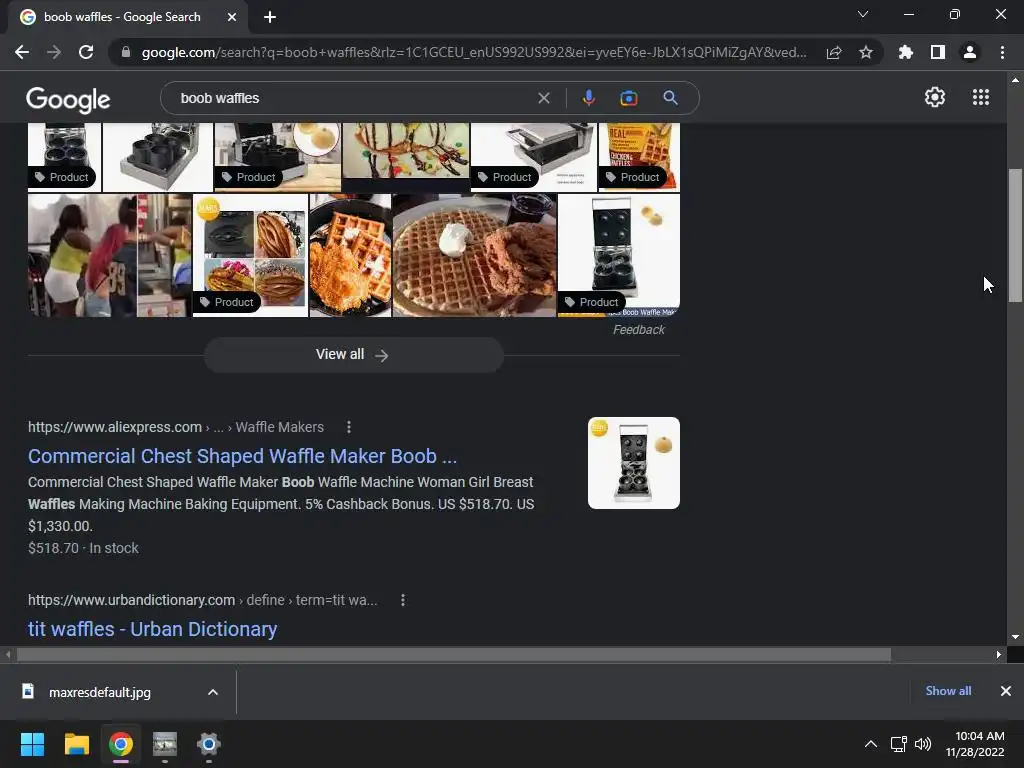Expand maxresdefault.jpg download options

[213, 692]
